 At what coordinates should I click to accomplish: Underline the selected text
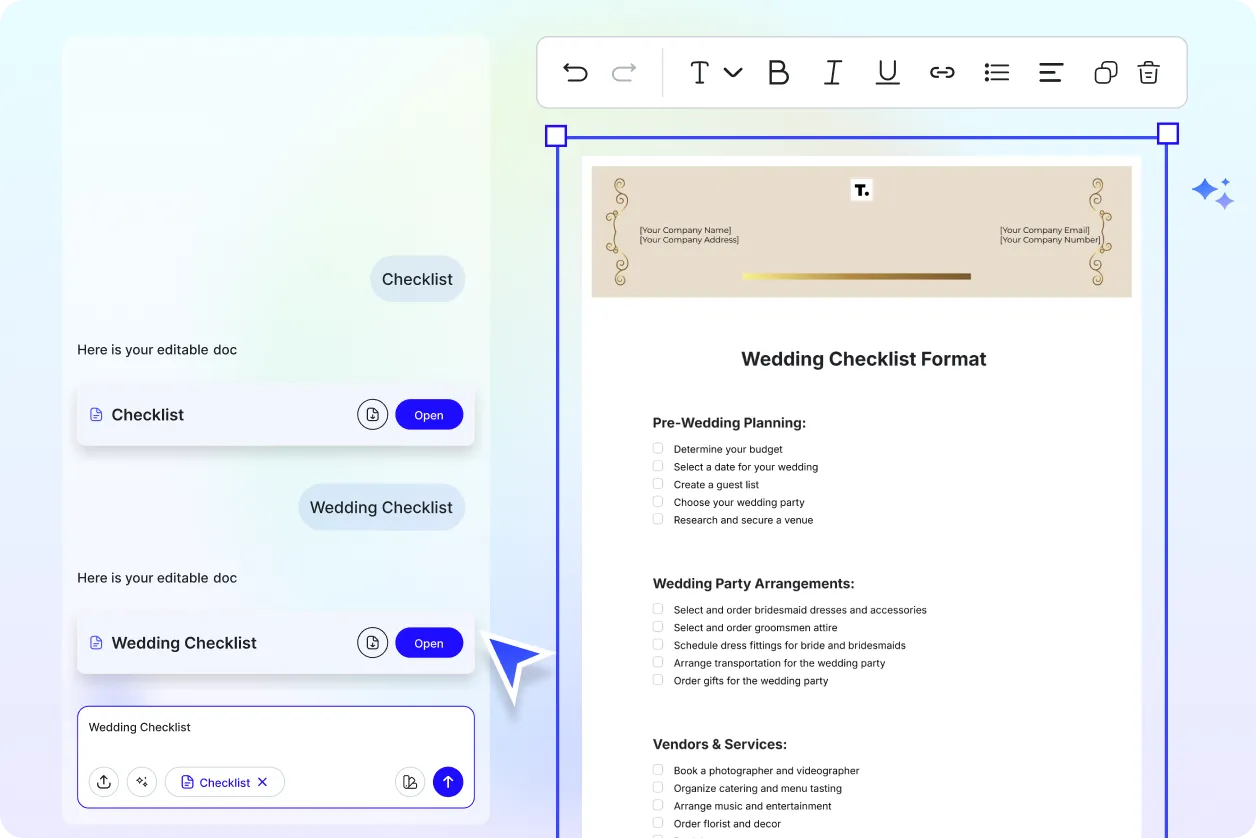pyautogui.click(x=887, y=72)
